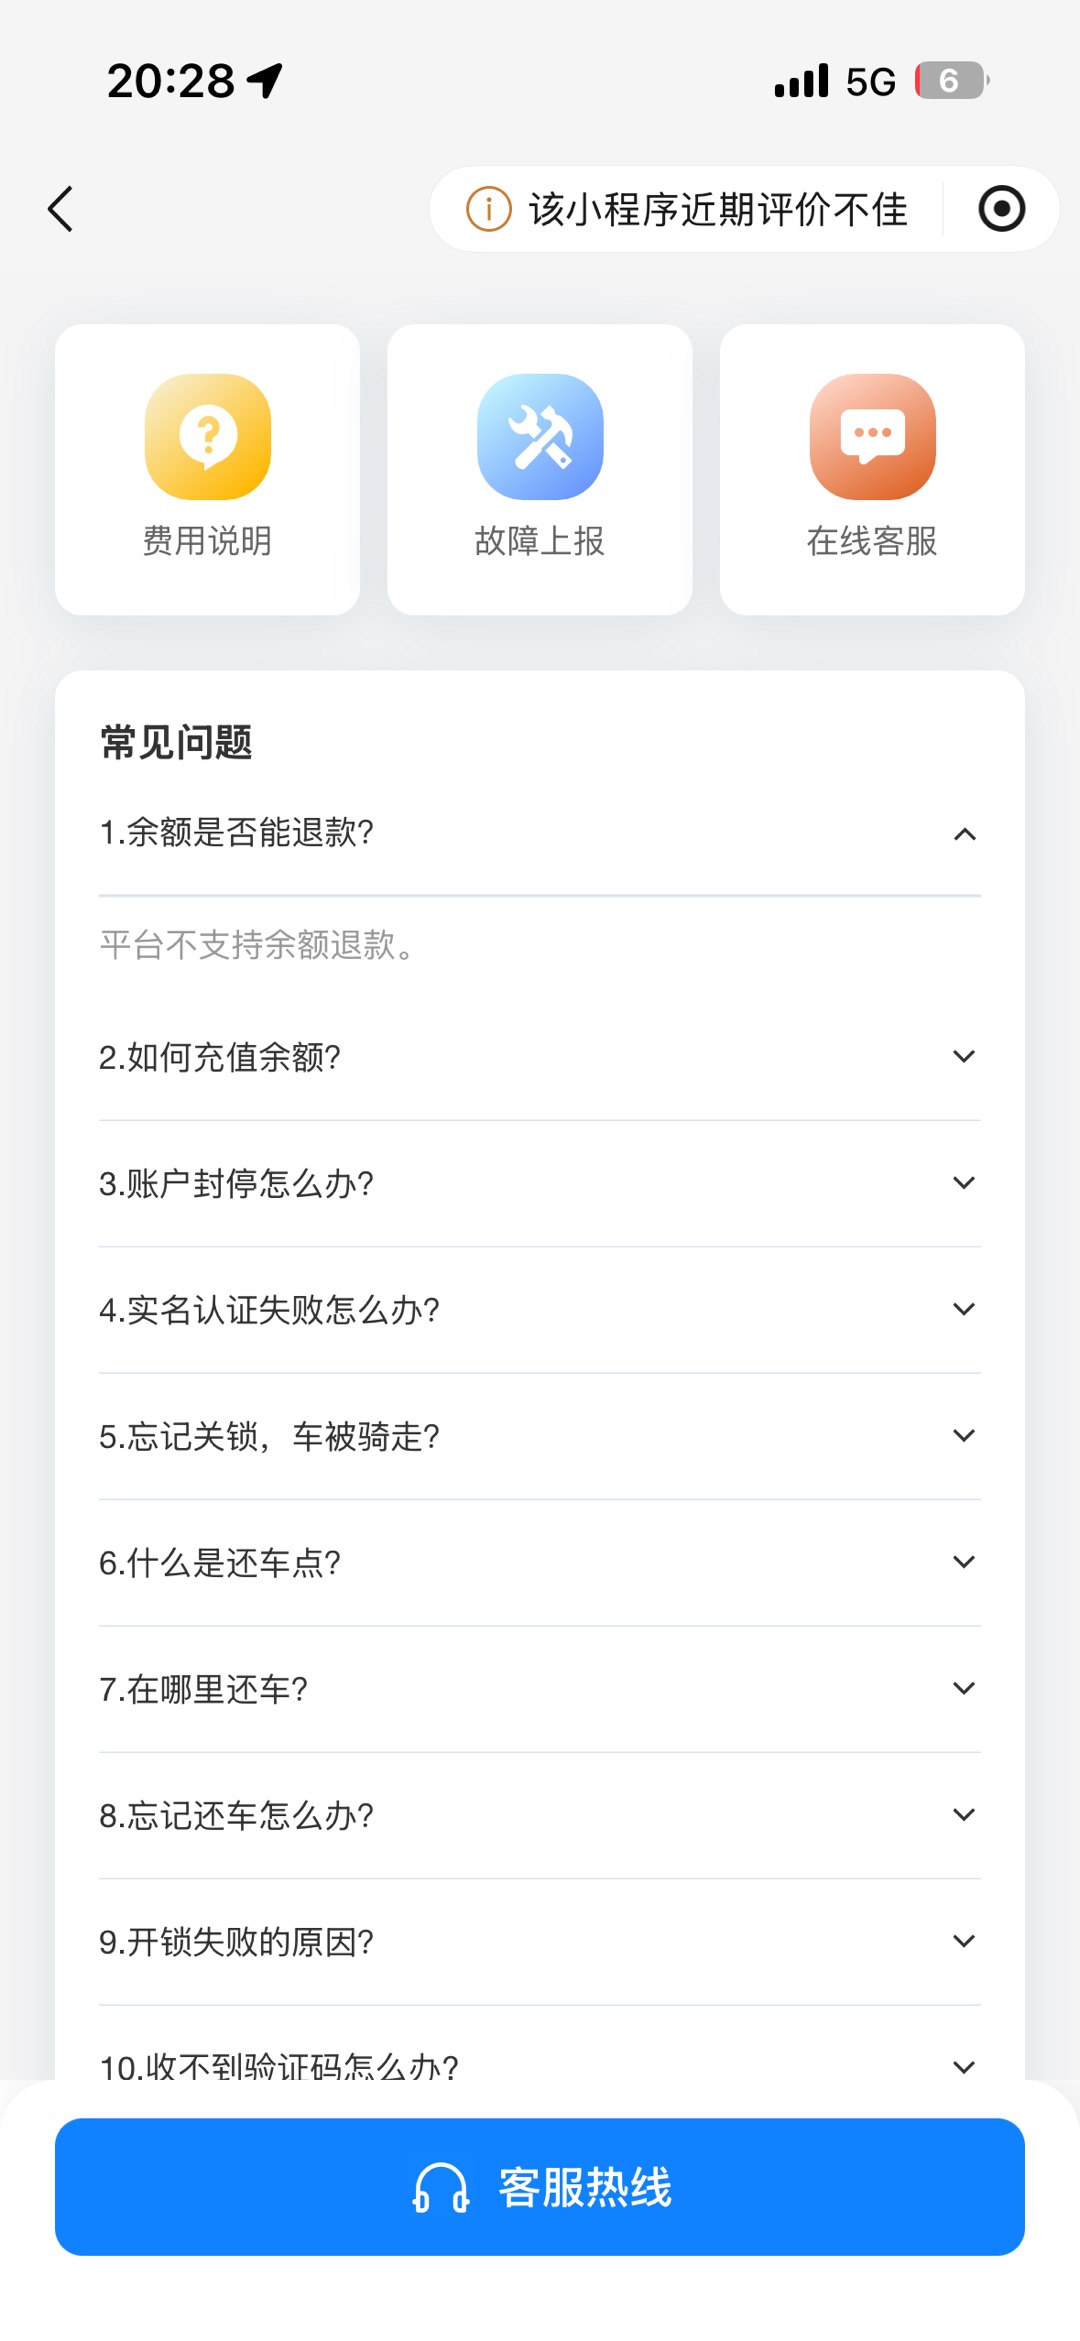Expand 忘记关锁，车被骑走 question
Screen dimensions: 1080x2341
(964, 1436)
